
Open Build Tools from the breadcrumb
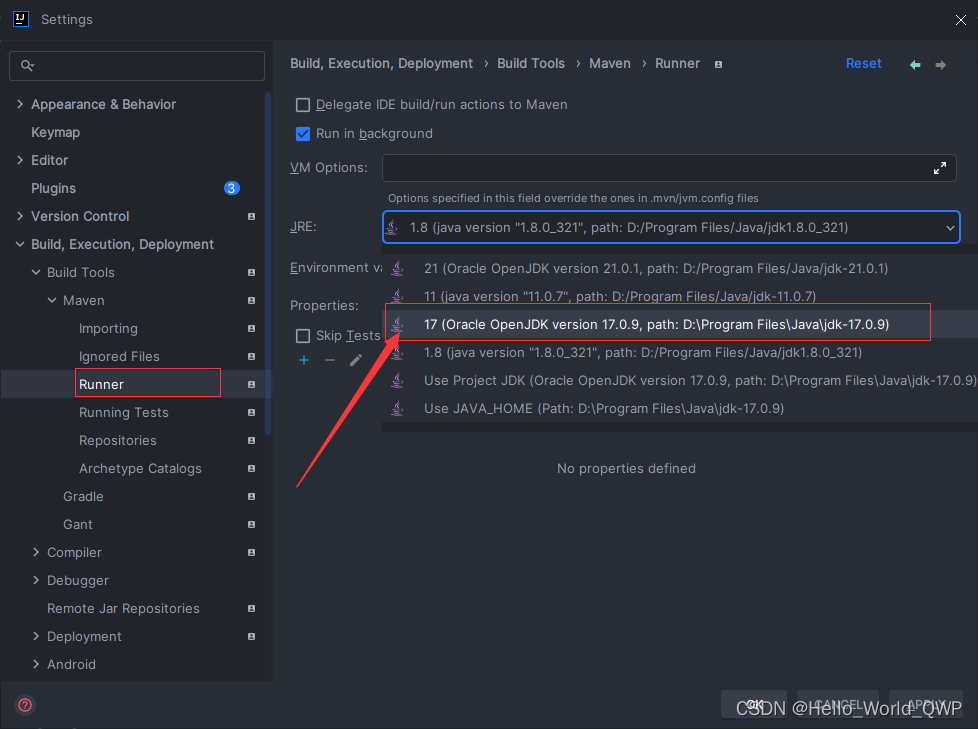(531, 63)
